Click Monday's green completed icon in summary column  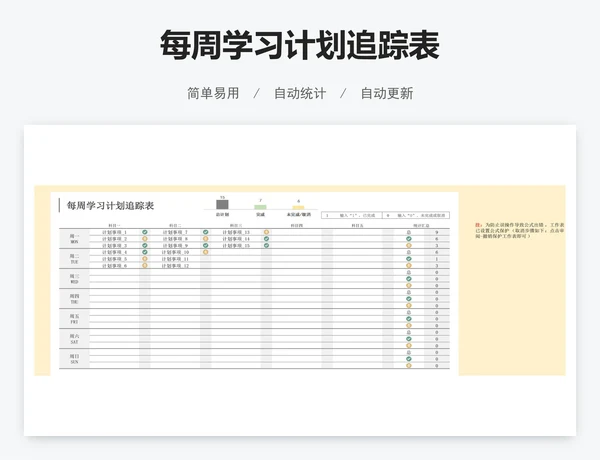click(409, 239)
